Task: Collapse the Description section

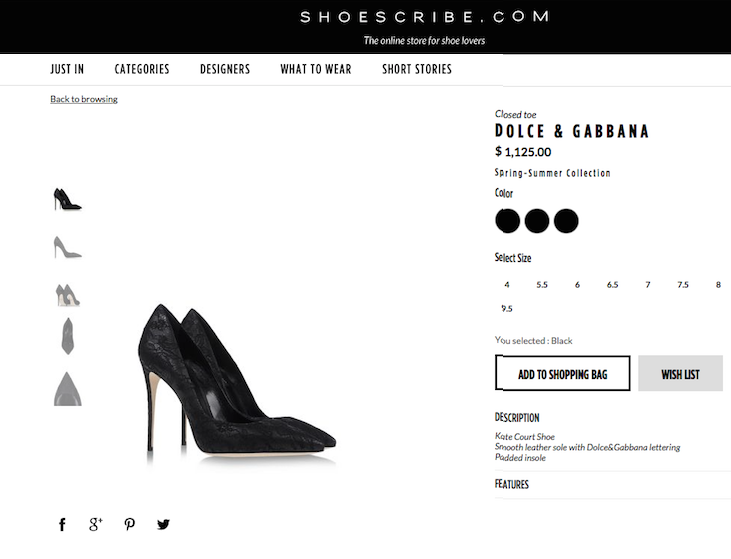Action: click(x=517, y=418)
